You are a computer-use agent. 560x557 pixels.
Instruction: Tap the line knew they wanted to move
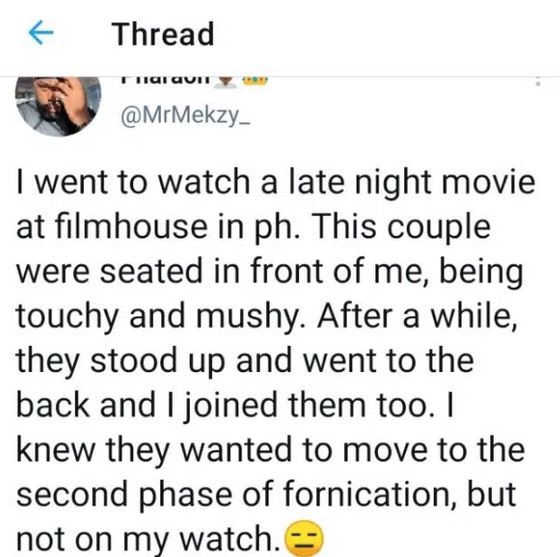[271, 450]
